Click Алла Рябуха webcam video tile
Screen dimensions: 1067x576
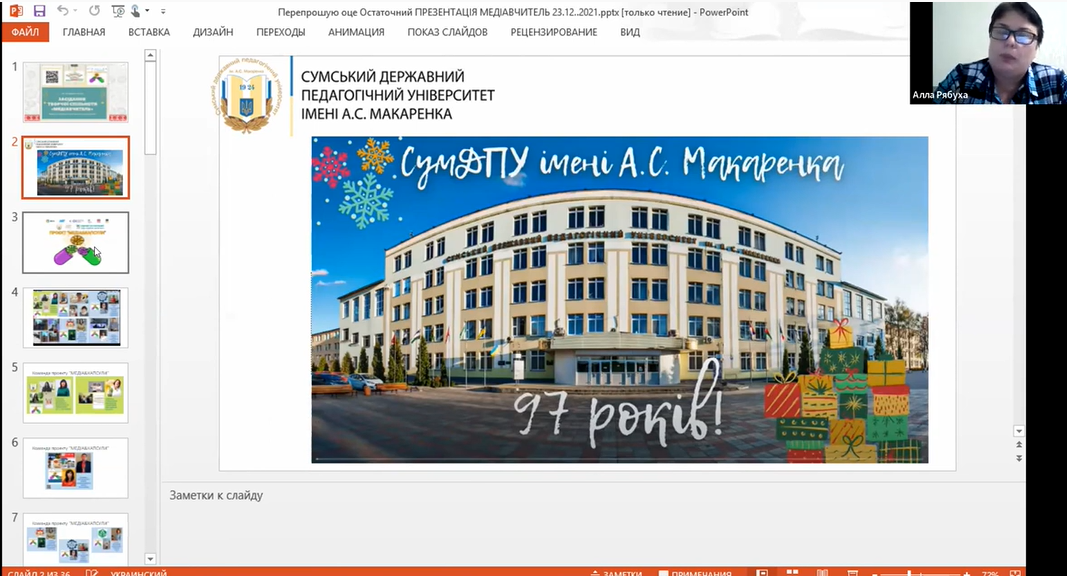tap(988, 53)
